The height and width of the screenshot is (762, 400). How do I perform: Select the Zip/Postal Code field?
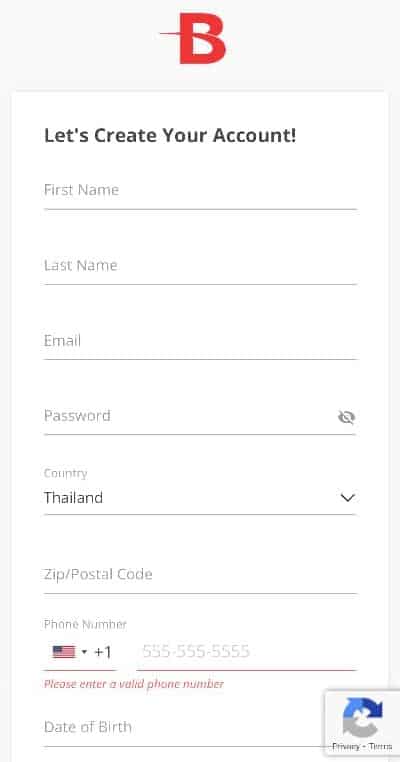coord(200,575)
